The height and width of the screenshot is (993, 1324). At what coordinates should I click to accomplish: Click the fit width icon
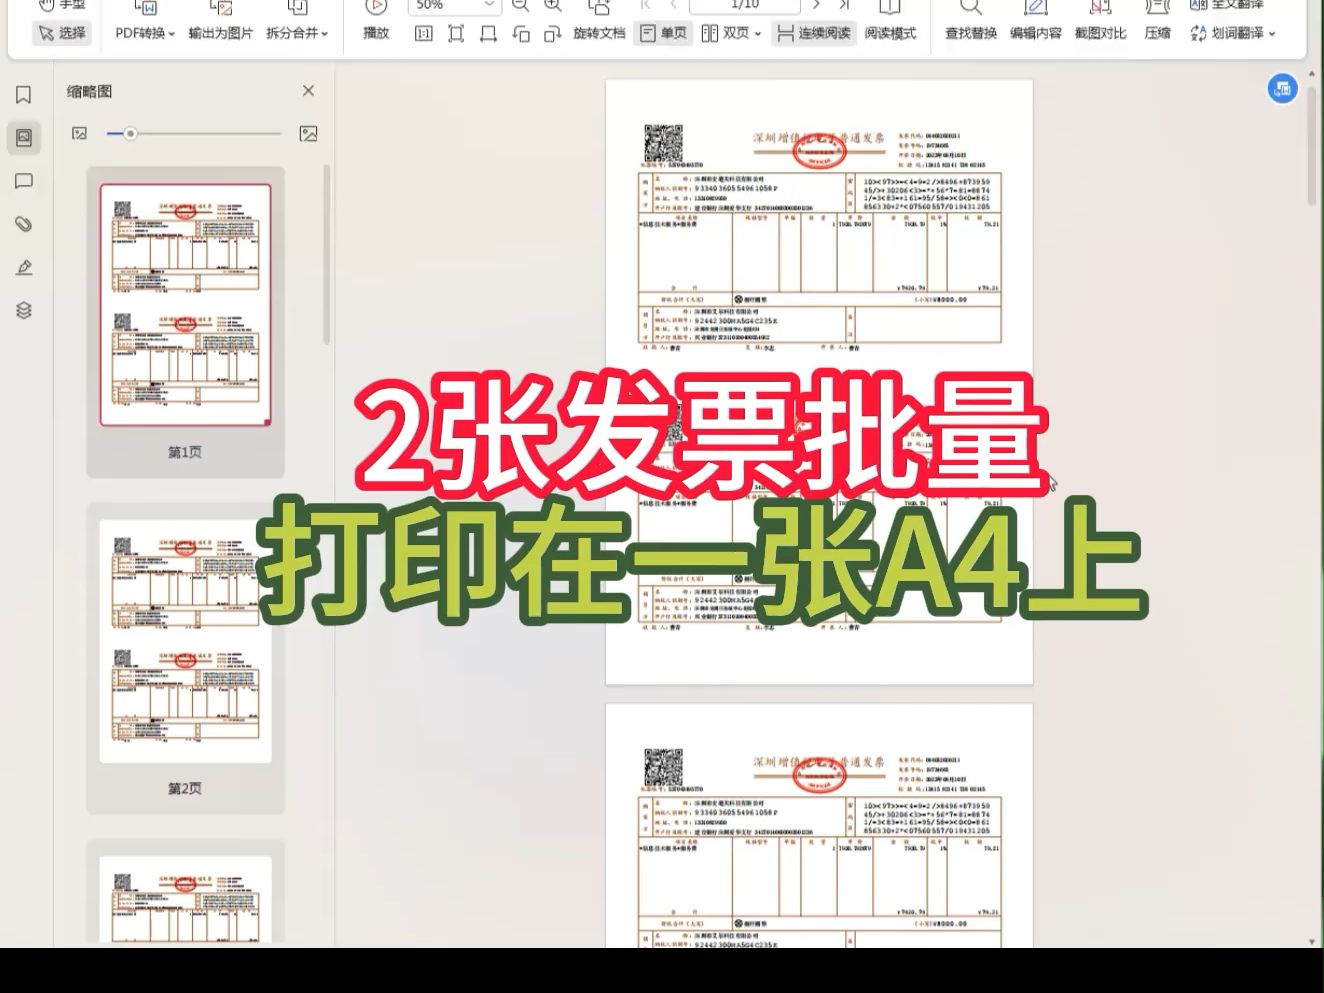(x=488, y=33)
